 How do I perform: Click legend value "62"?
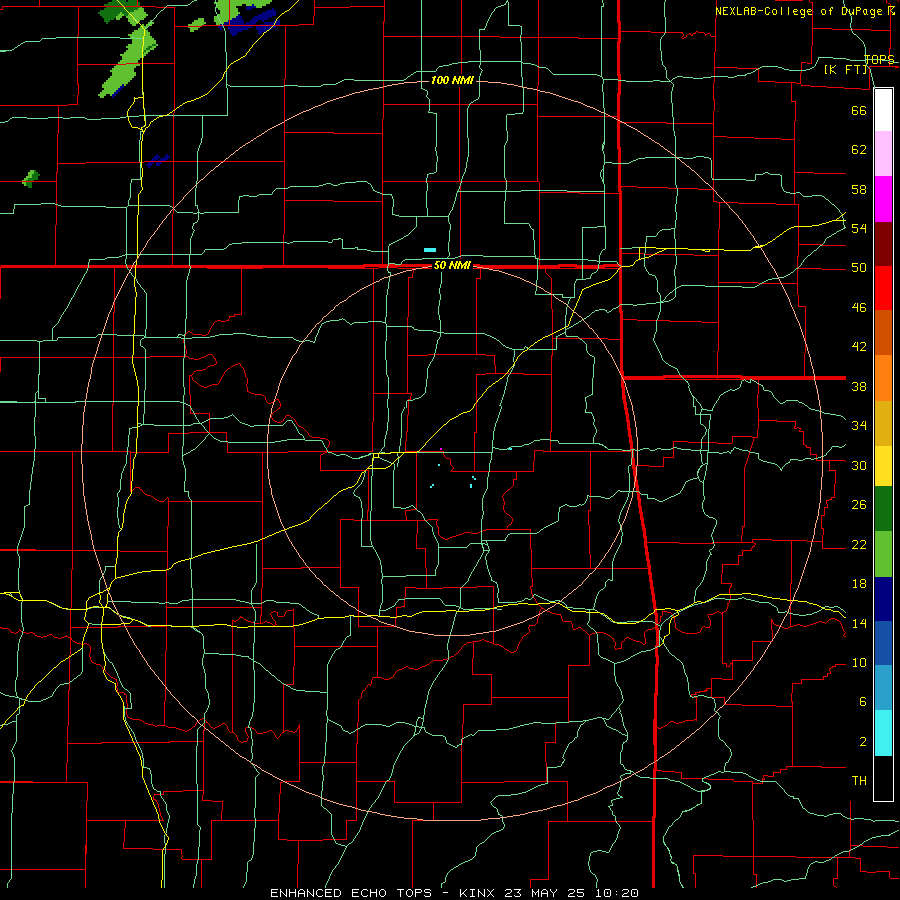(x=859, y=150)
